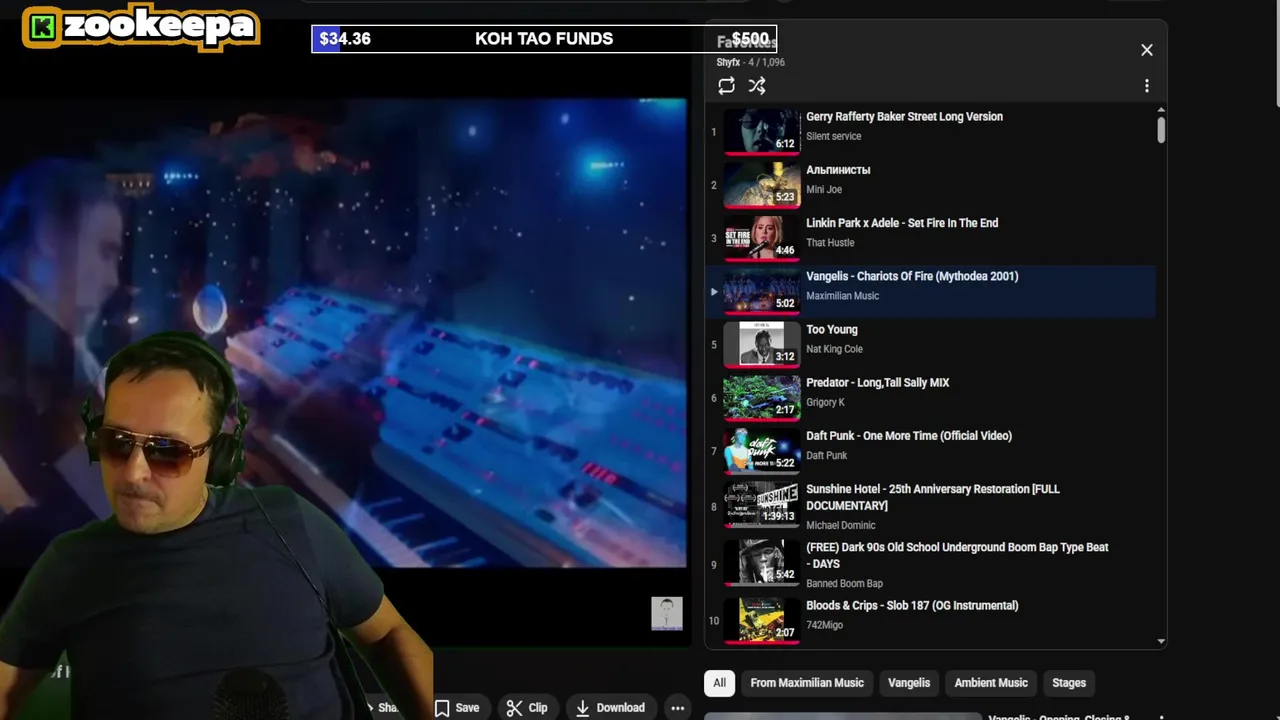1280x720 pixels.
Task: Toggle playlist shuffle
Action: tap(757, 86)
